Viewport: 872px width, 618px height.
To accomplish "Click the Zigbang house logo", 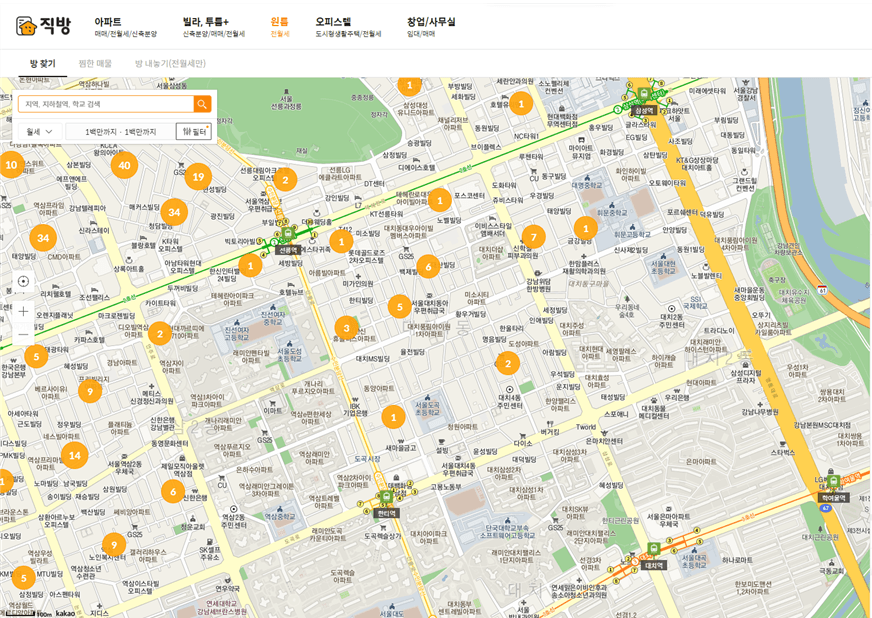I will pos(27,25).
